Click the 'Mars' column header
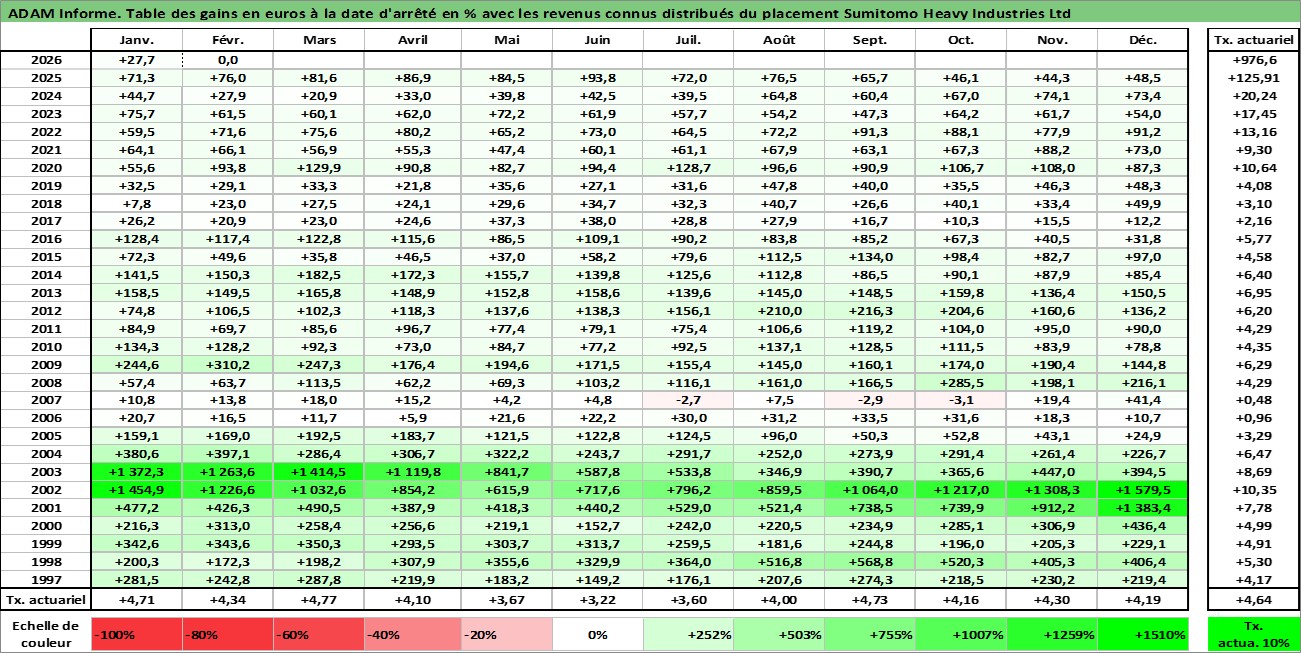The image size is (1301, 653). tap(318, 41)
